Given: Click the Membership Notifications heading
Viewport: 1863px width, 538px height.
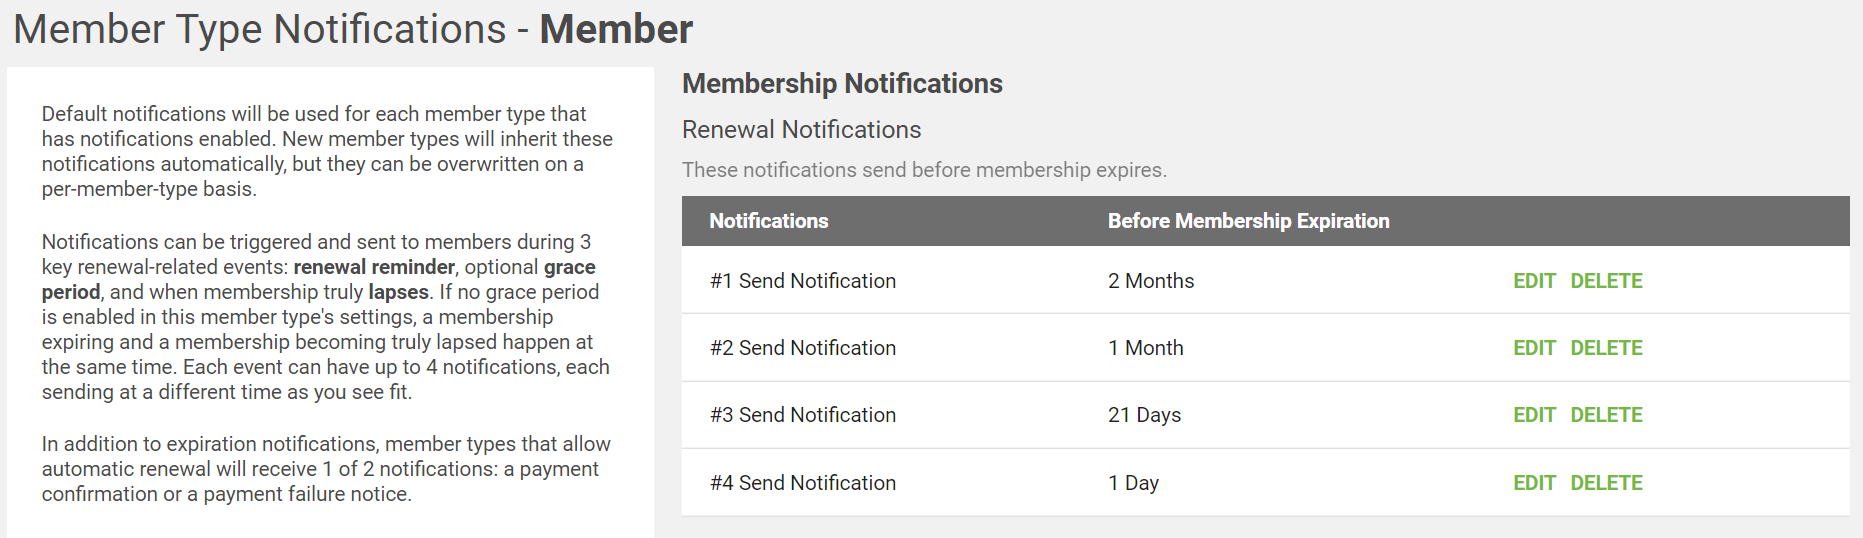Looking at the screenshot, I should pos(842,84).
